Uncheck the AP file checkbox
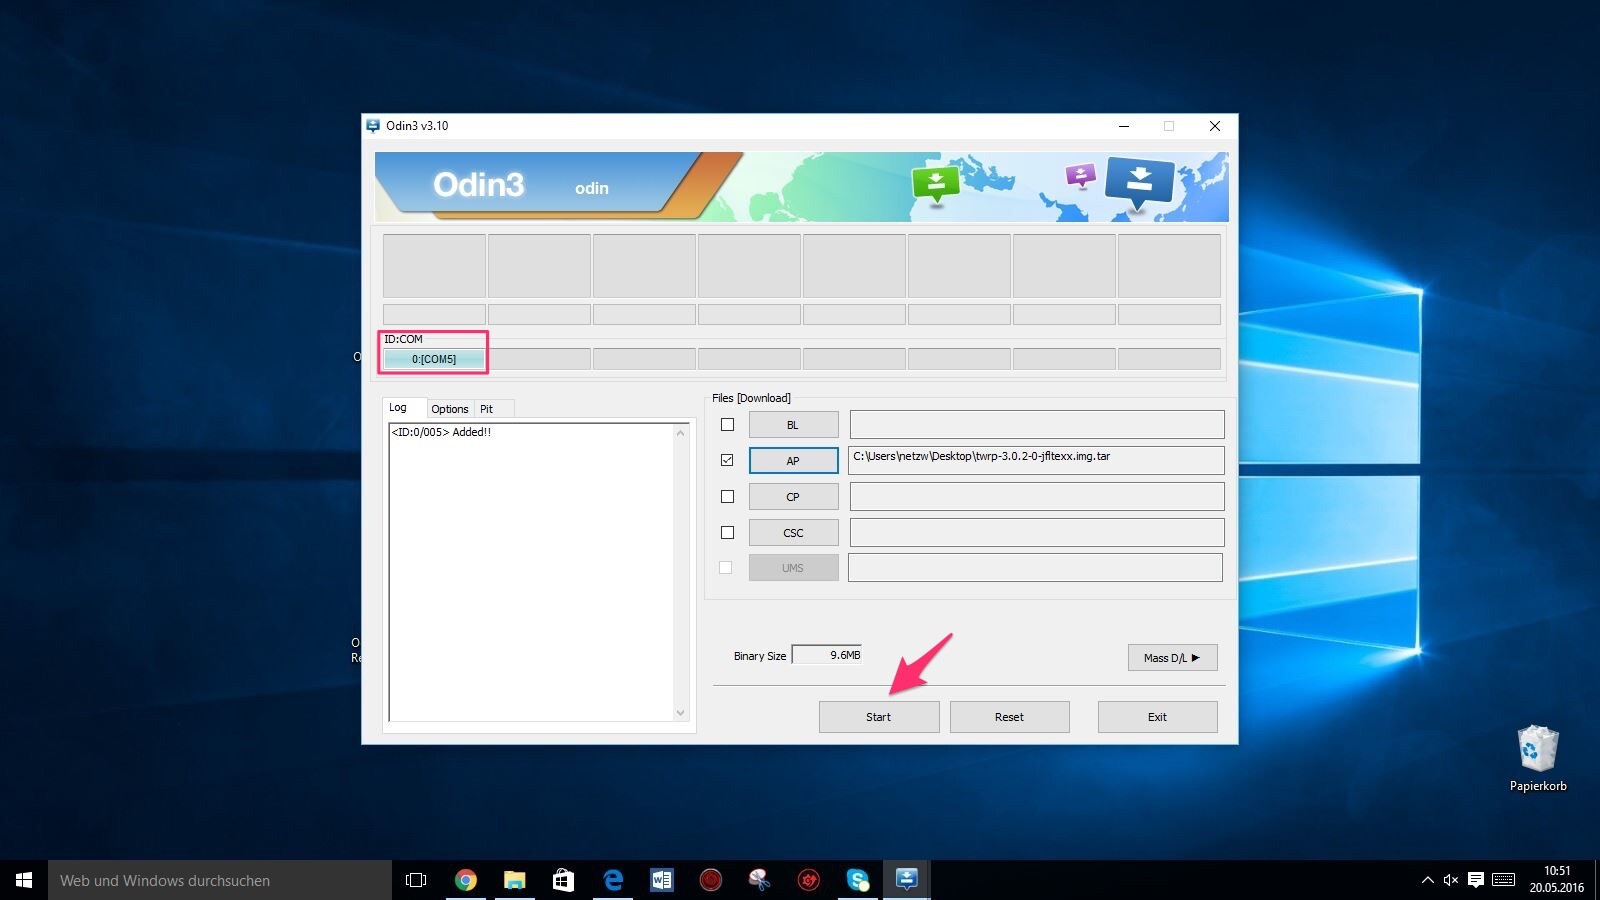 (727, 460)
